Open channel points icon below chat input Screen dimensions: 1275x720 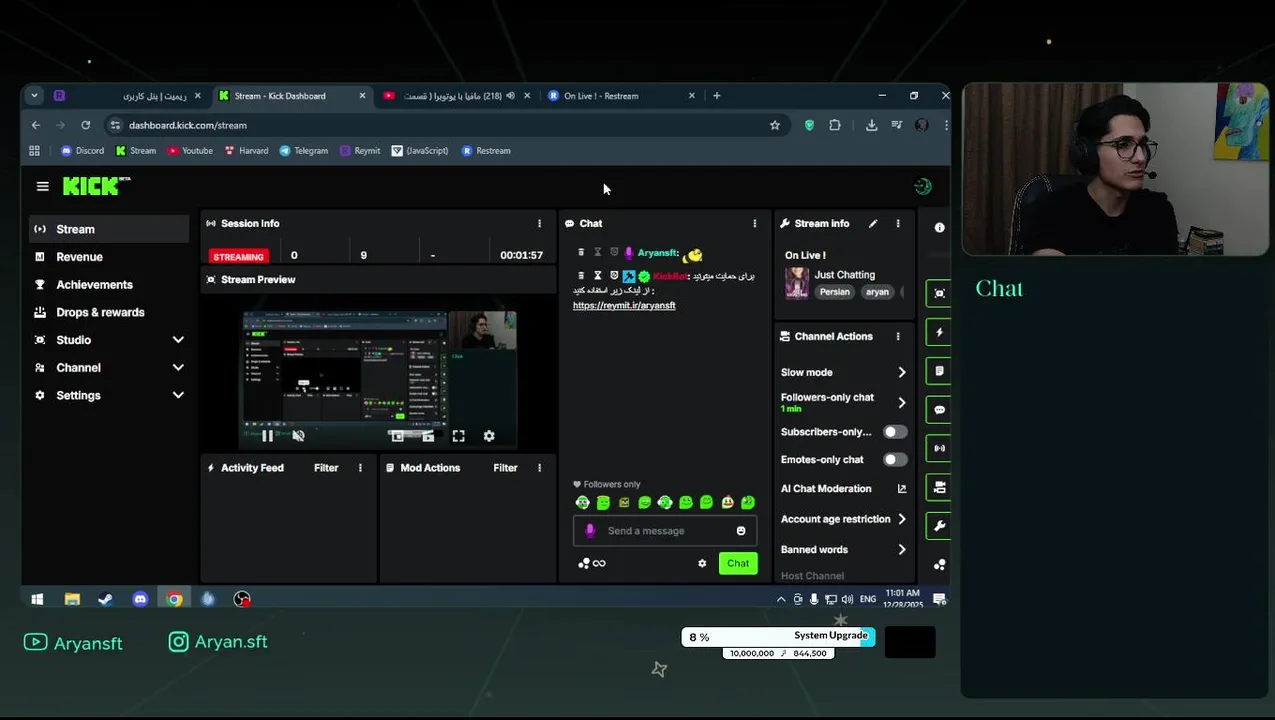tap(584, 564)
